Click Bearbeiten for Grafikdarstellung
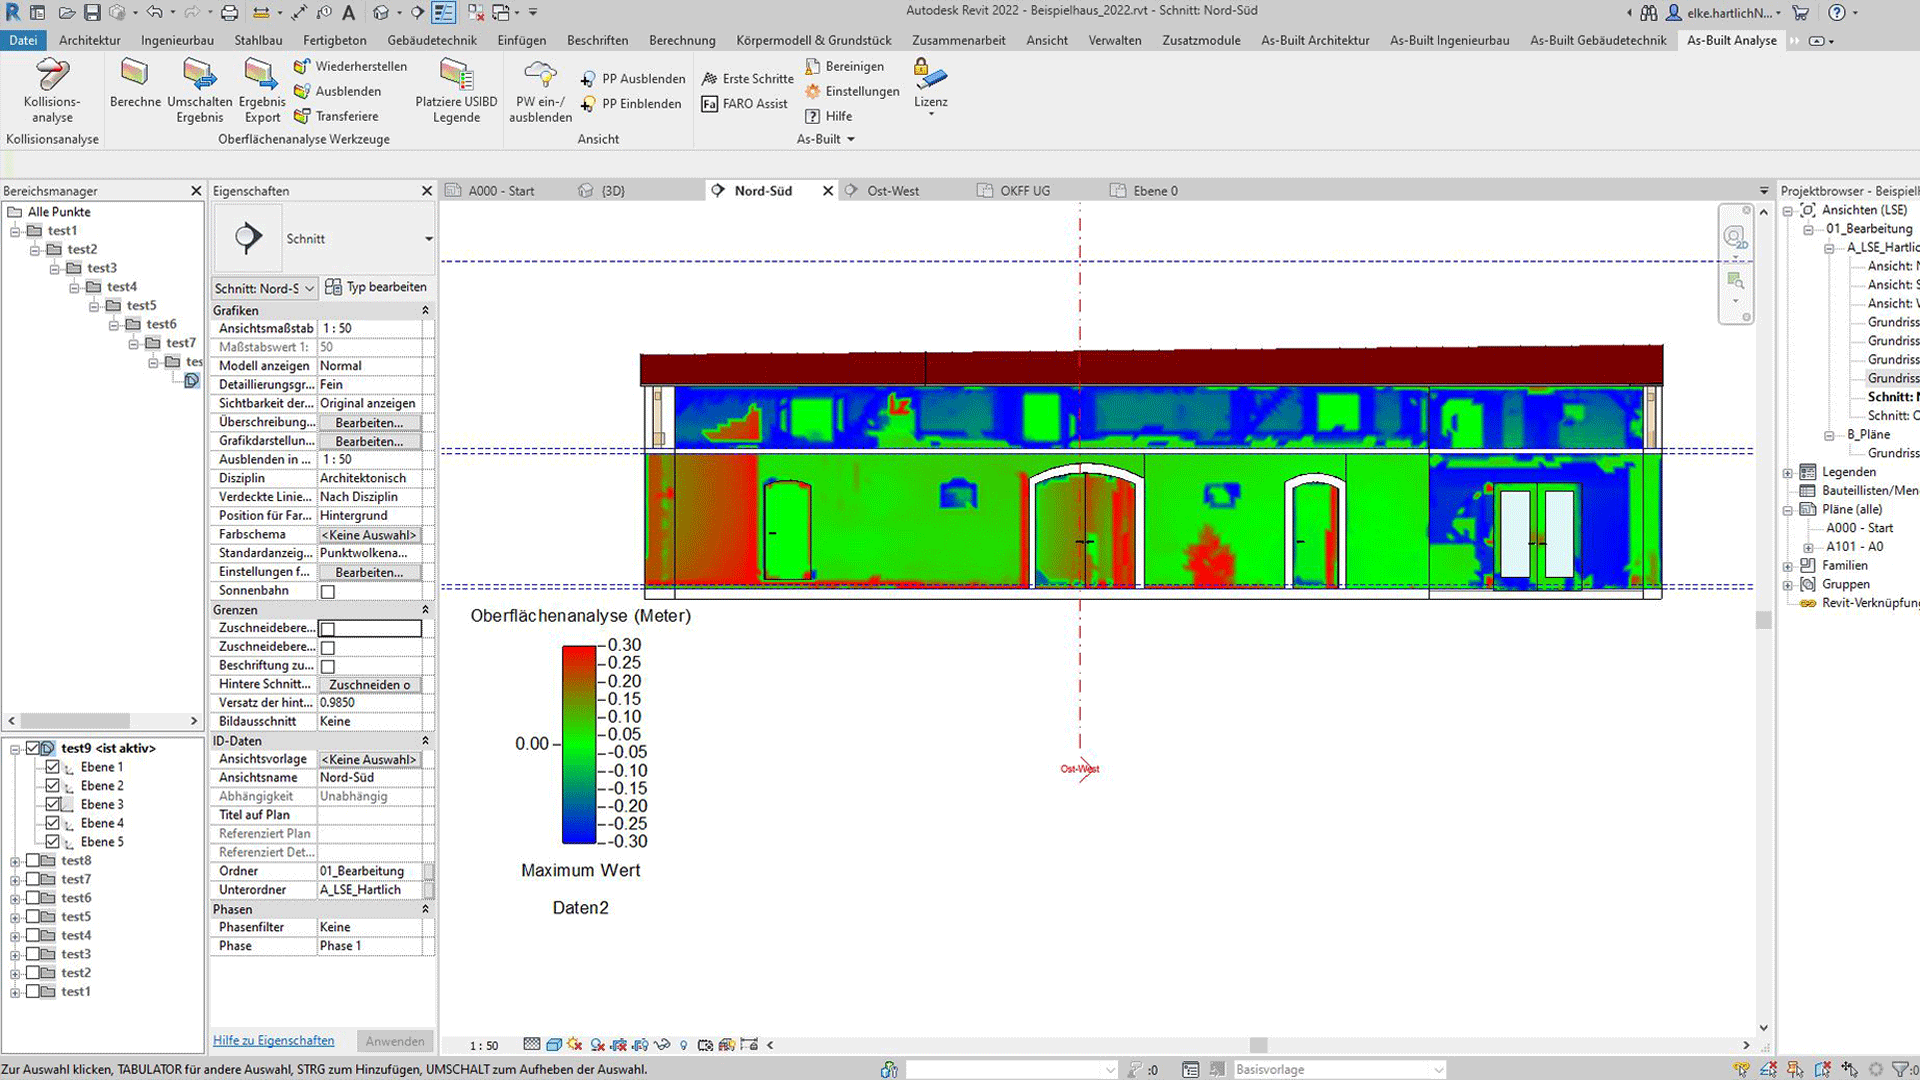The height and width of the screenshot is (1080, 1920). [x=369, y=441]
